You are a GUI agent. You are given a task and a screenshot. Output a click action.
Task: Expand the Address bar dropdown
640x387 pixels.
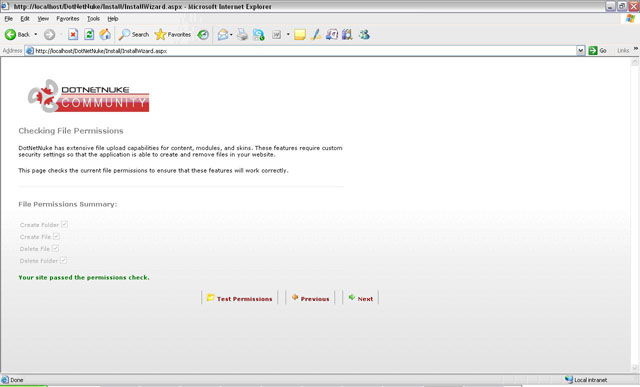(x=580, y=51)
